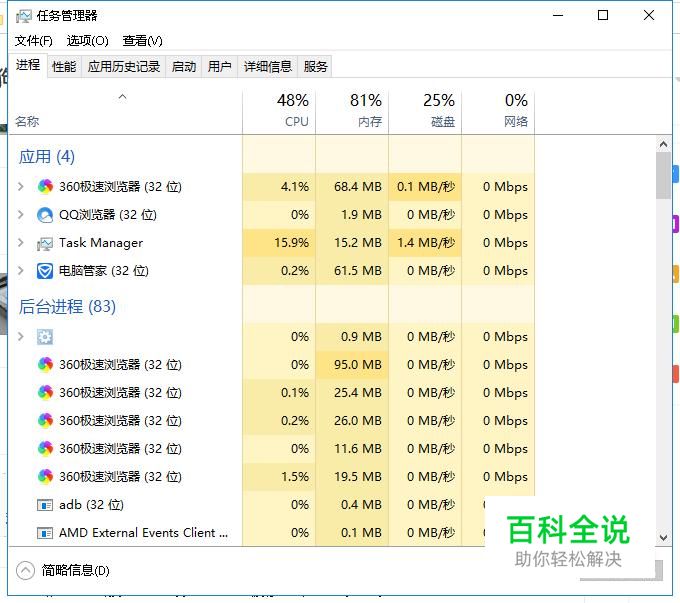The height and width of the screenshot is (603, 680).
Task: Click the 电脑管家 shield icon
Action: (45, 271)
